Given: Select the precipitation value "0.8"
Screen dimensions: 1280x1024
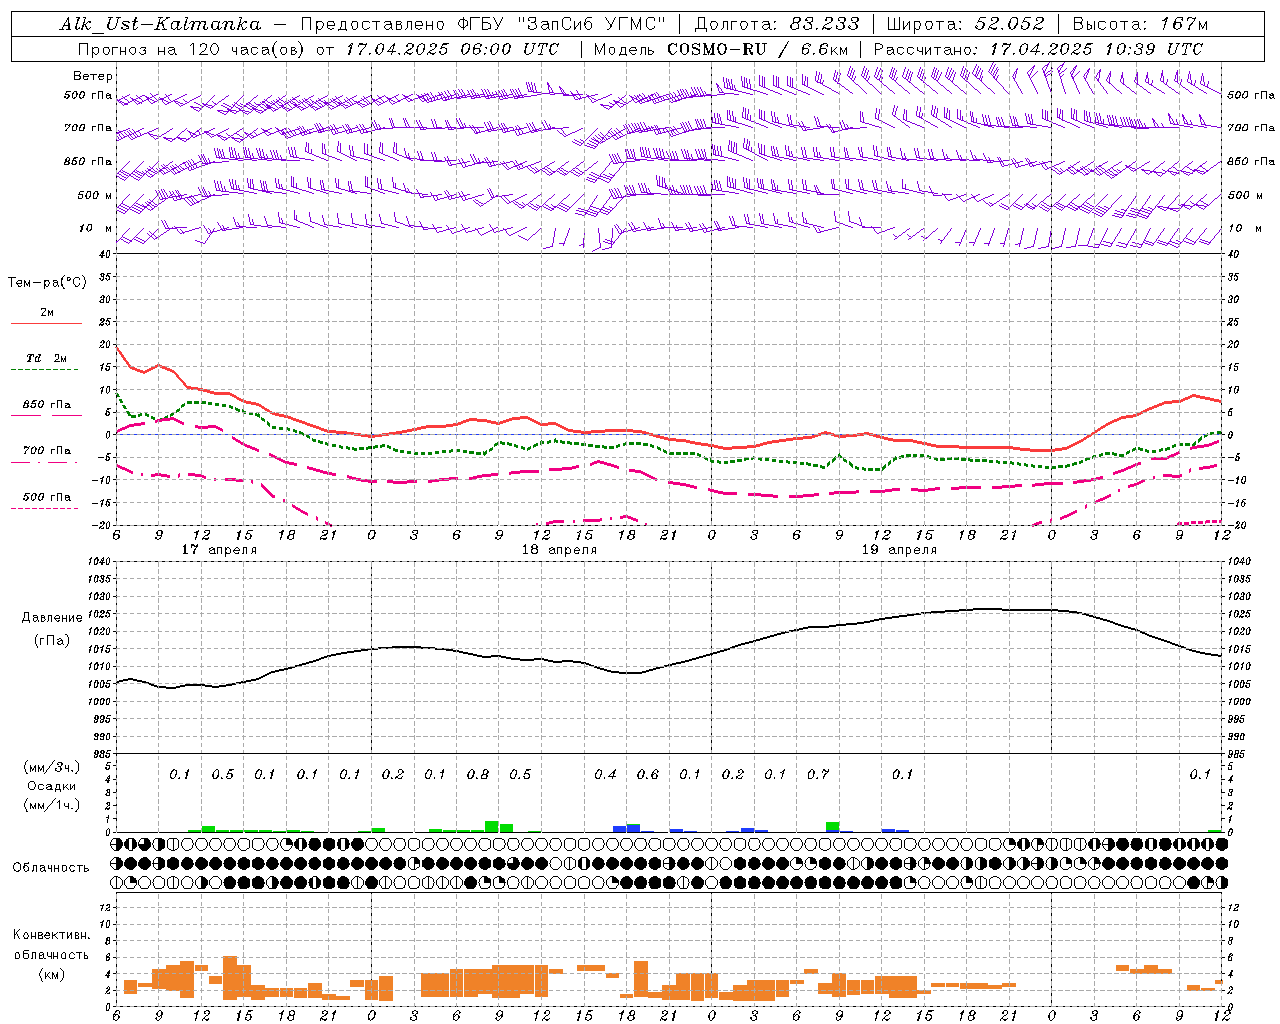Looking at the screenshot, I should tap(478, 775).
